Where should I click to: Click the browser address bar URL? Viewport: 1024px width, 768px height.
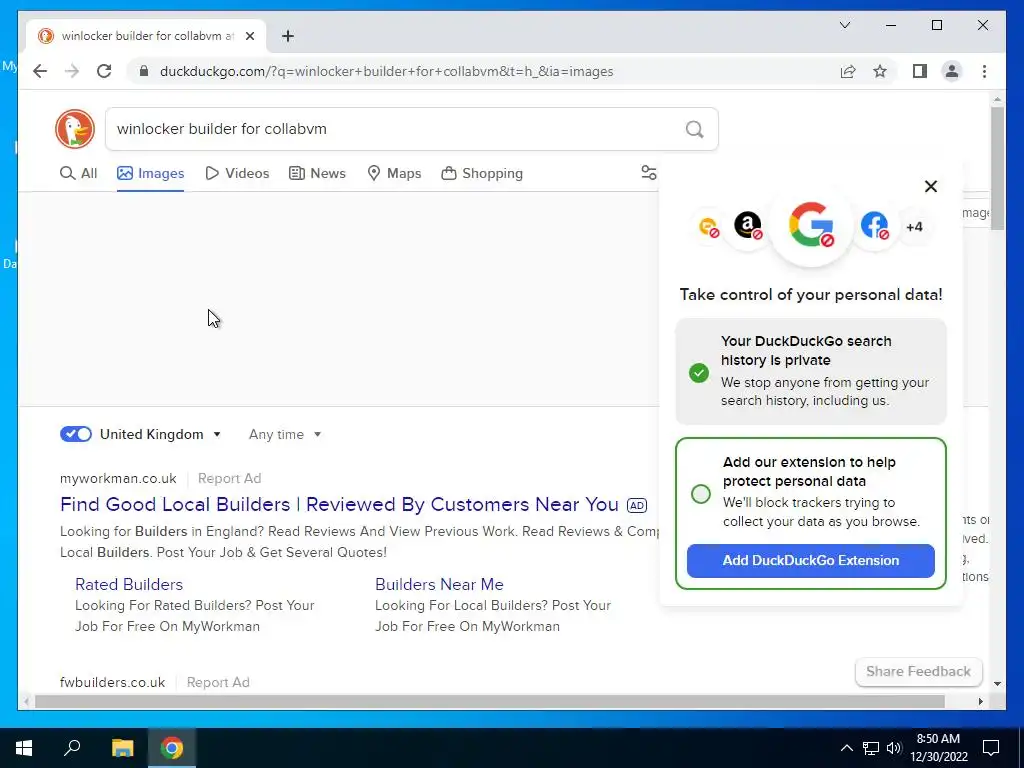click(x=387, y=71)
